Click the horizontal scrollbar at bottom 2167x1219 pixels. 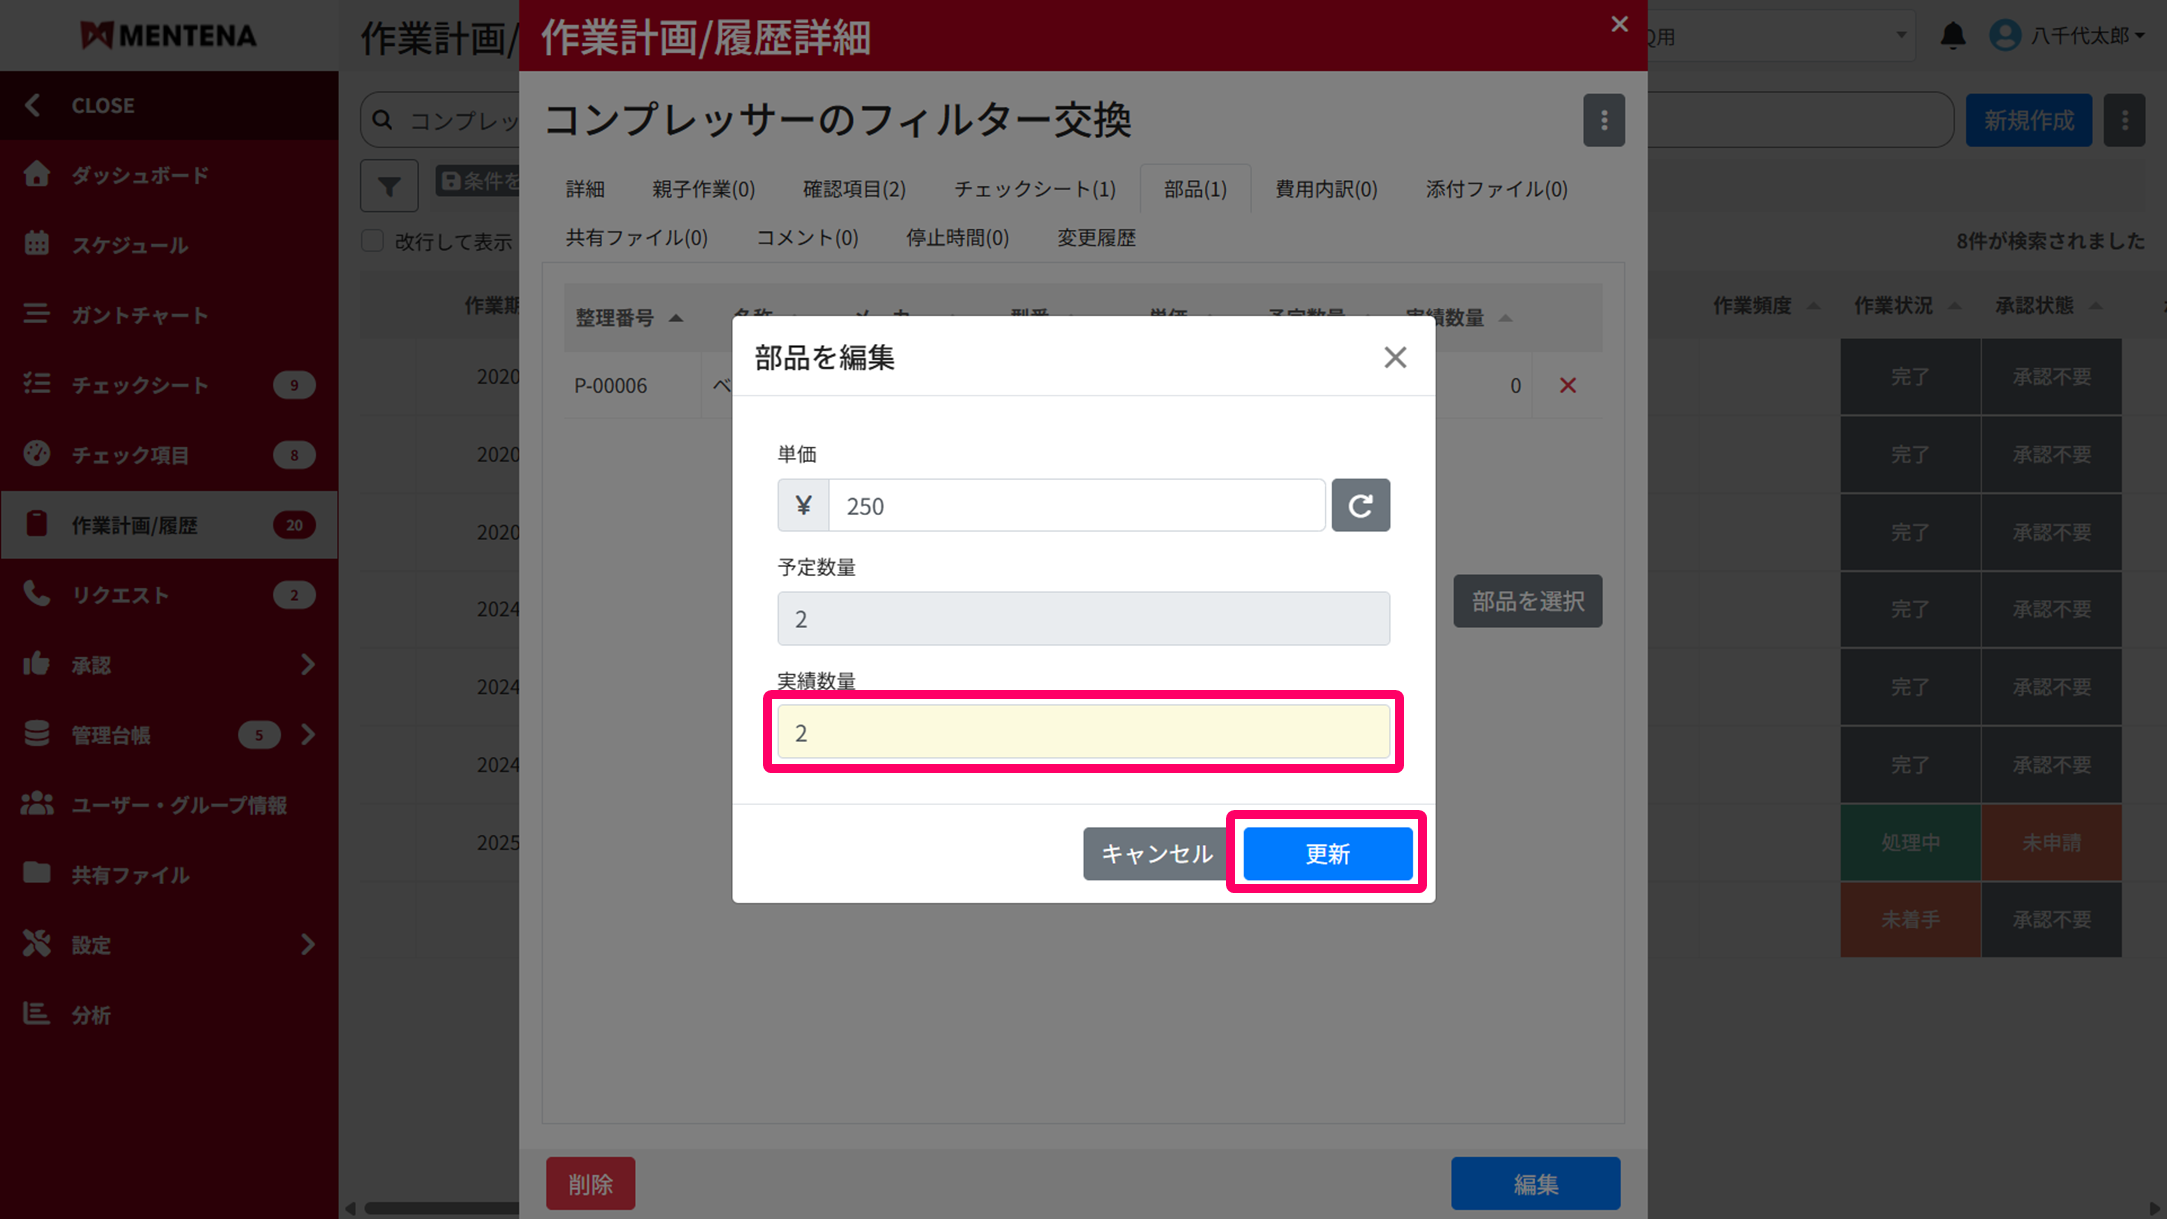[x=440, y=1208]
